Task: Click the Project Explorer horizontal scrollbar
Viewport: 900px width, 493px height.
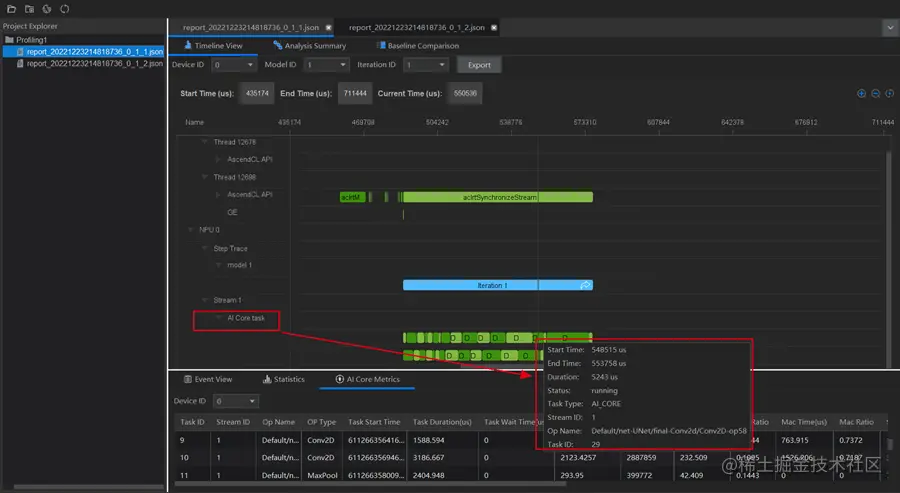Action: 88,487
